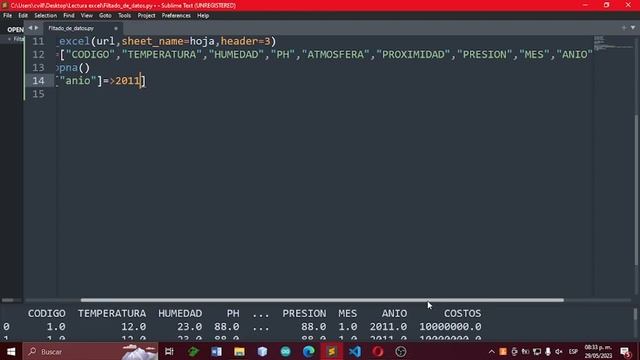Viewport: 640px width, 360px height.
Task: Open the 3D box app taskbar icon
Action: pos(262,351)
